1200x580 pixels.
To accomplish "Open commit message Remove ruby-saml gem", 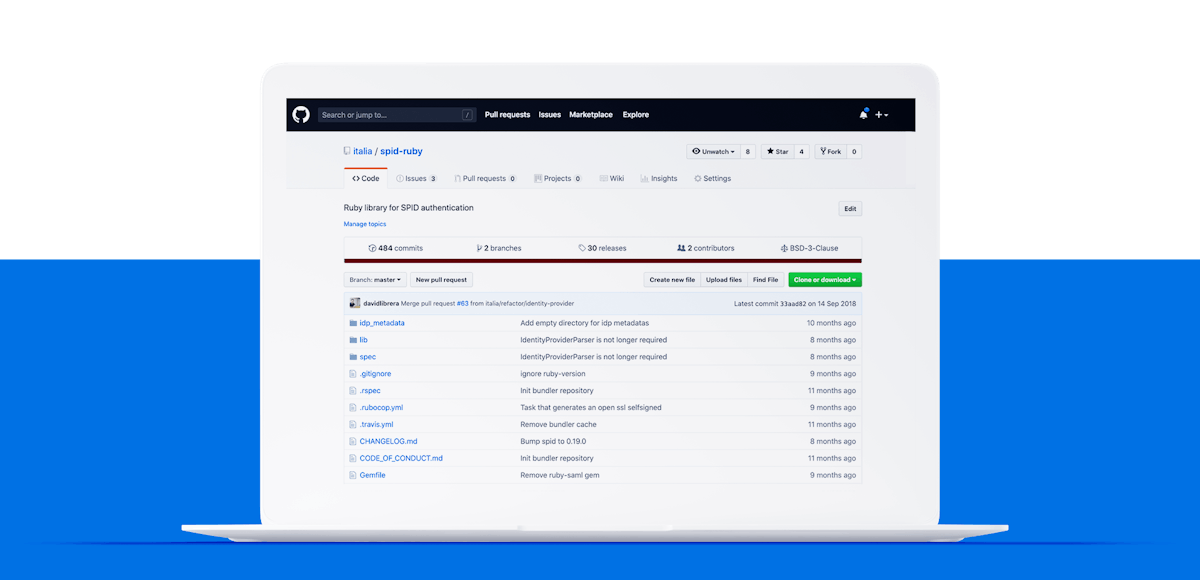I will 560,475.
